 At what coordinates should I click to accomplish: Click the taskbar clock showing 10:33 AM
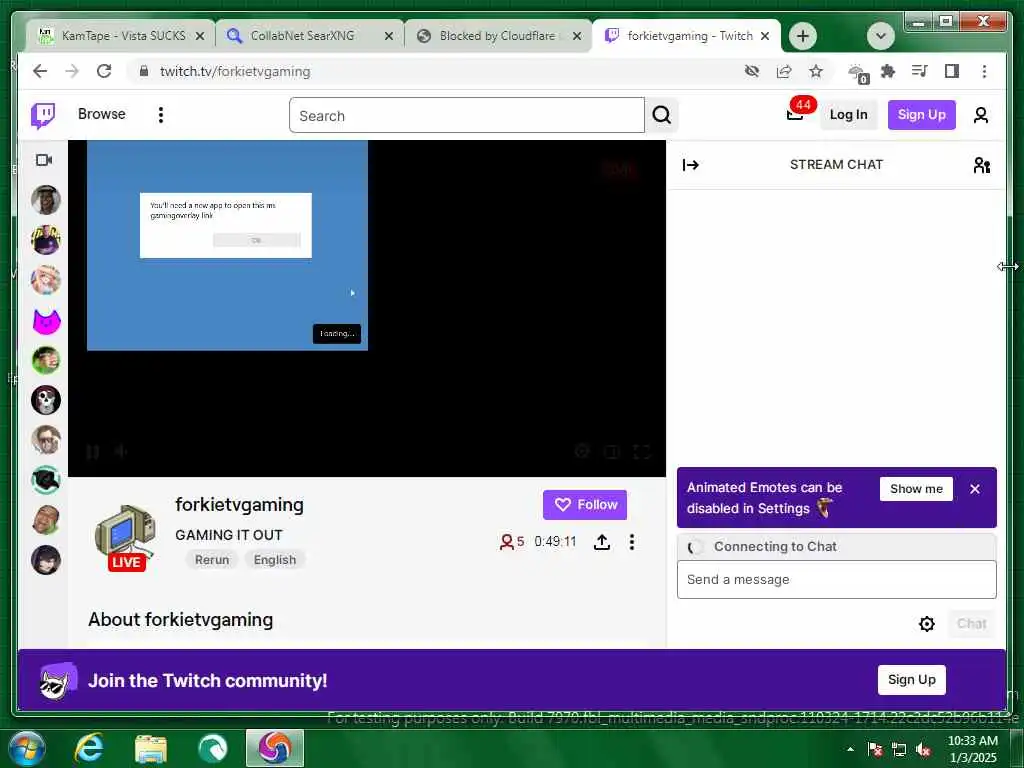972,749
